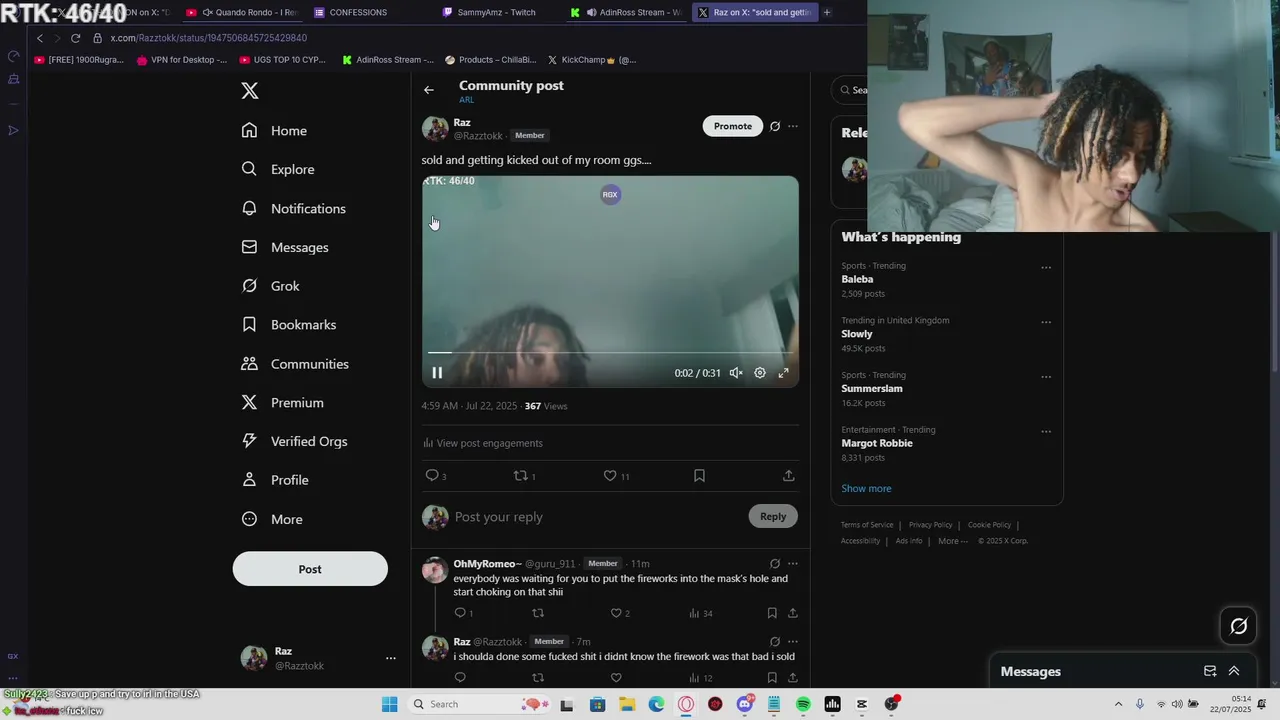Screen dimensions: 1280x720
Task: Click the reply icon with 3 replies
Action: click(435, 476)
